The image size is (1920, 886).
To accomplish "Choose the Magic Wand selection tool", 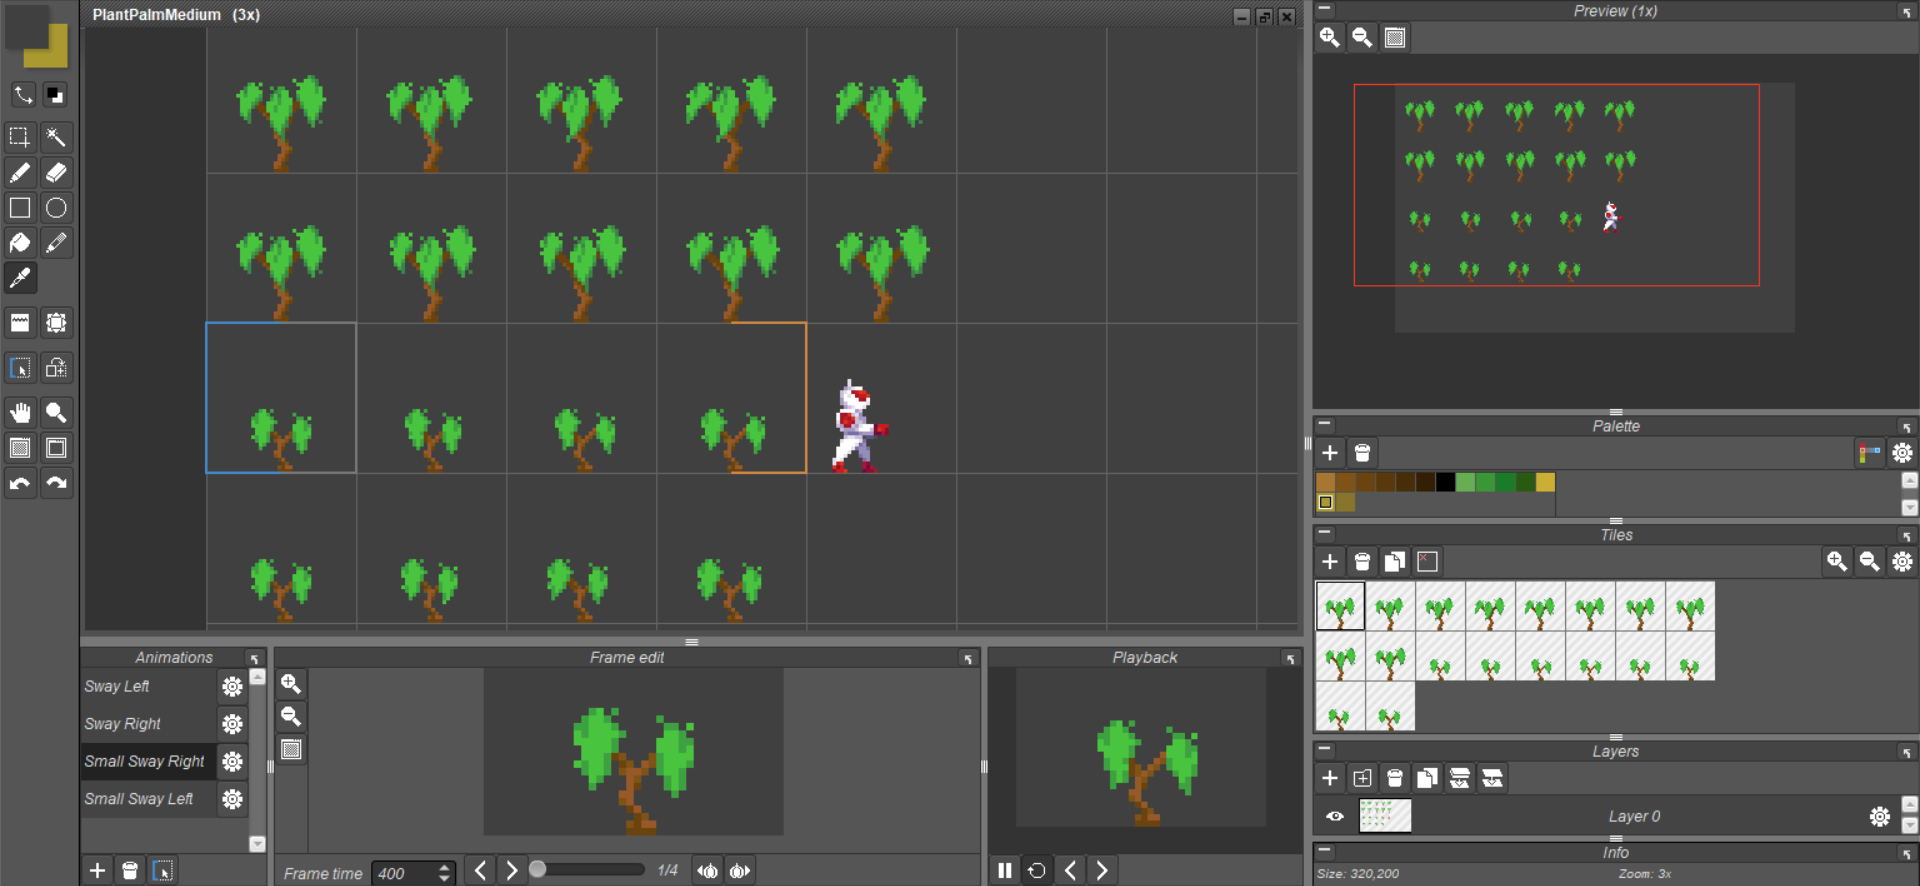I will [56, 137].
